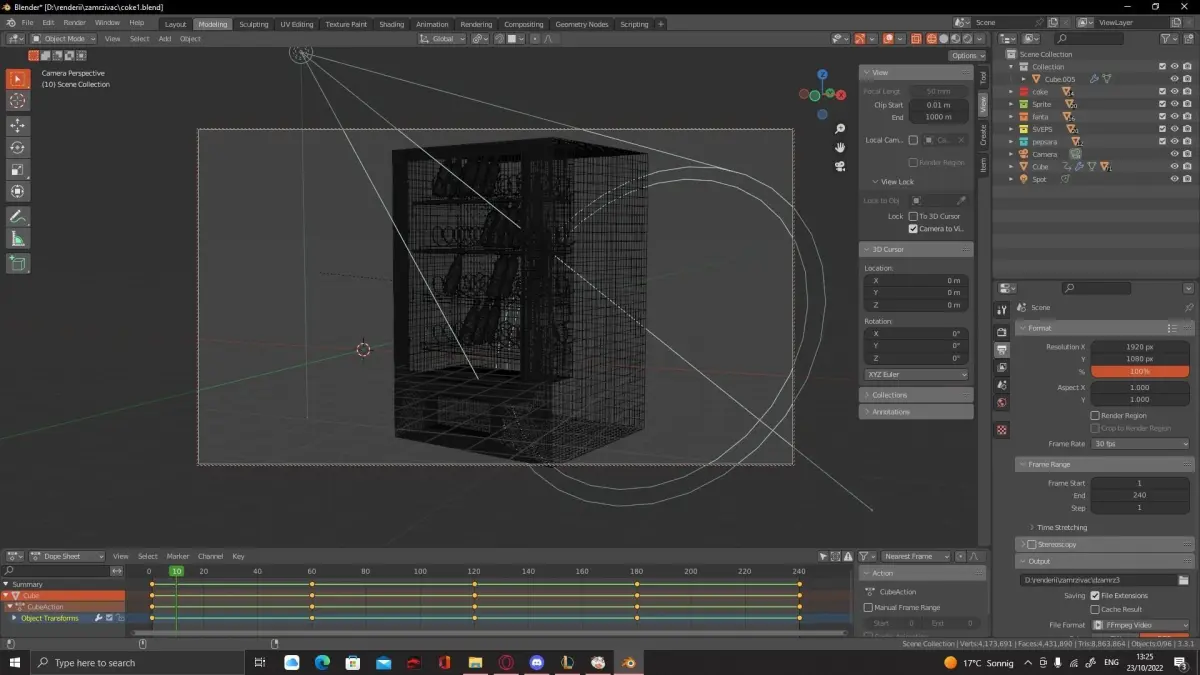Click the pan view hand icon
The image size is (1200, 675).
click(840, 147)
